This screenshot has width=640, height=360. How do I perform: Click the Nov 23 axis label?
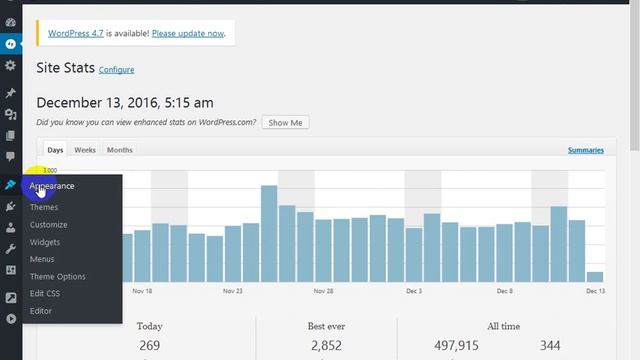(233, 291)
